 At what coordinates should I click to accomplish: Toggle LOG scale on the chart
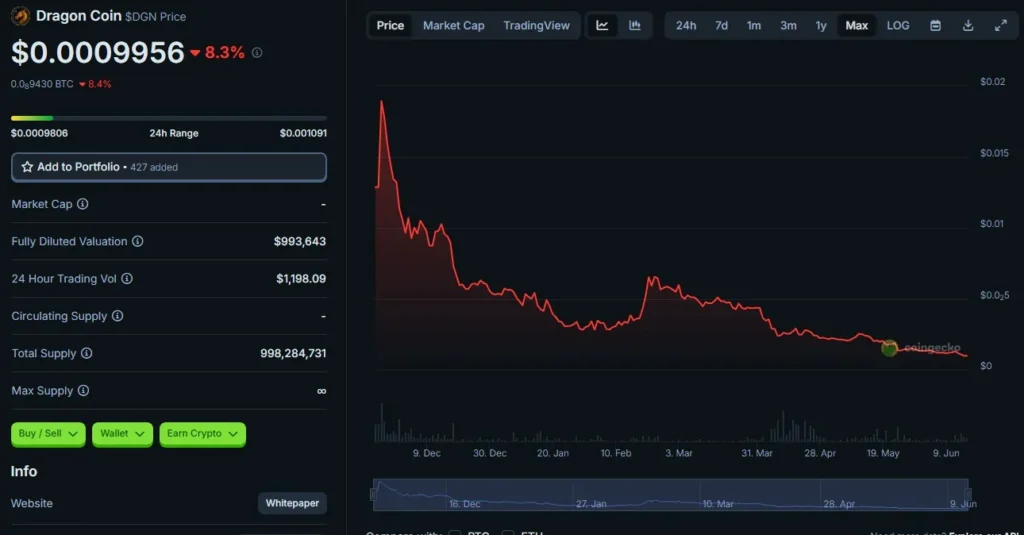[898, 25]
